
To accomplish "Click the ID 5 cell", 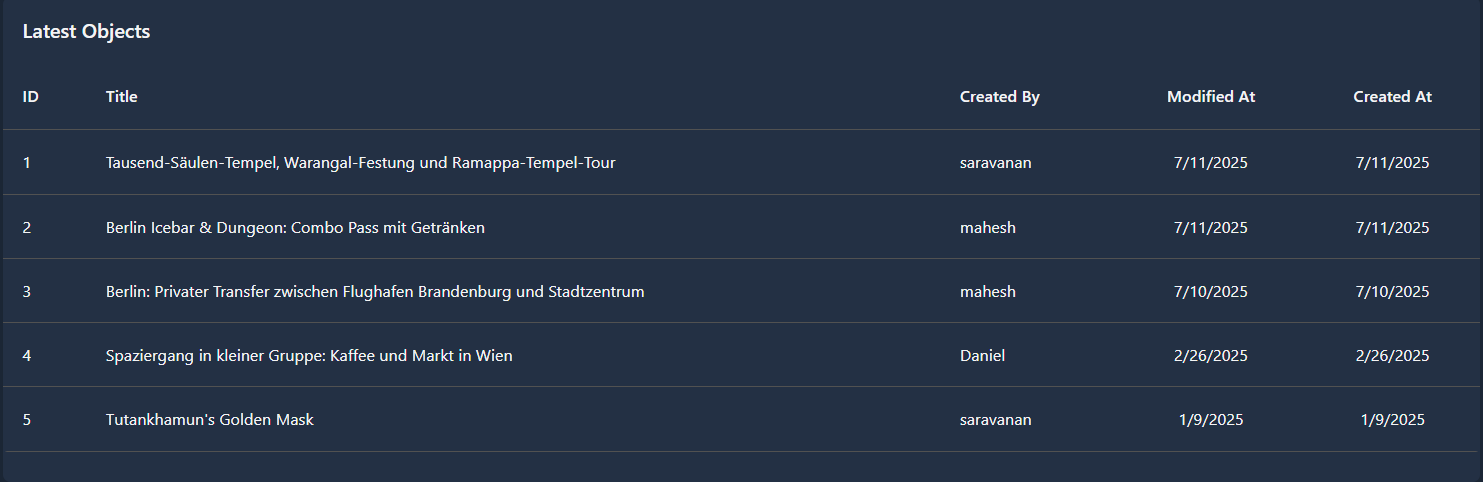I will (x=27, y=420).
